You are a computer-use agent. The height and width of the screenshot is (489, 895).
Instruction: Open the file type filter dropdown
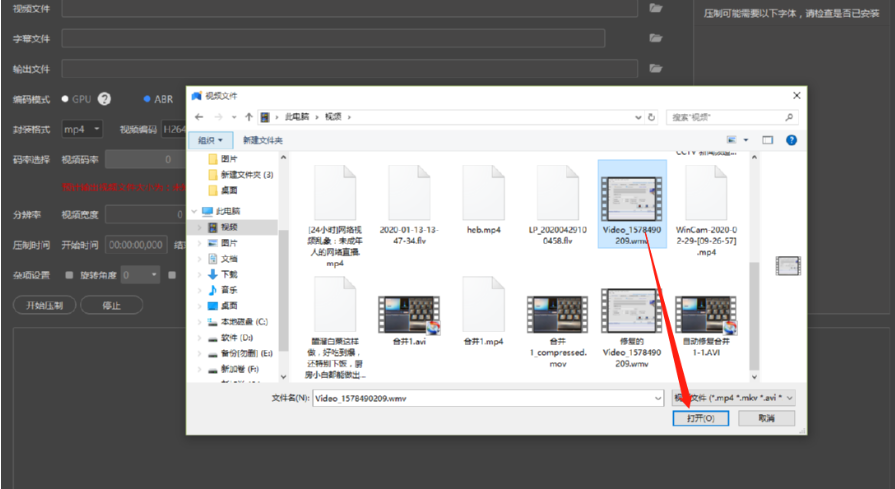(733, 398)
